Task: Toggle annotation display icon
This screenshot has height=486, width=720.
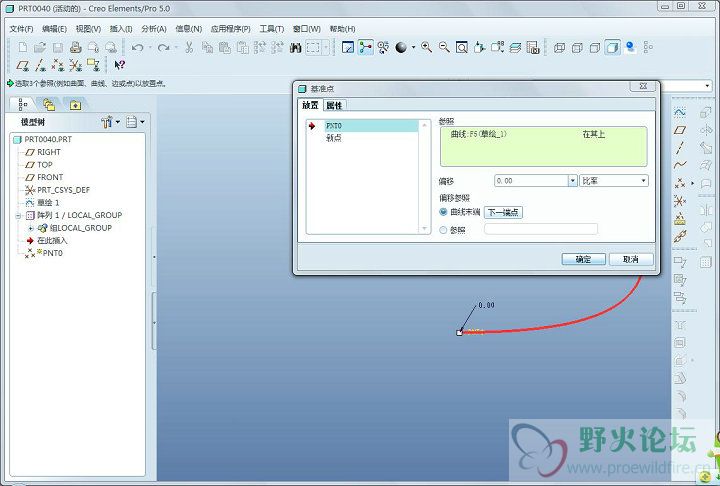Action: [x=93, y=65]
